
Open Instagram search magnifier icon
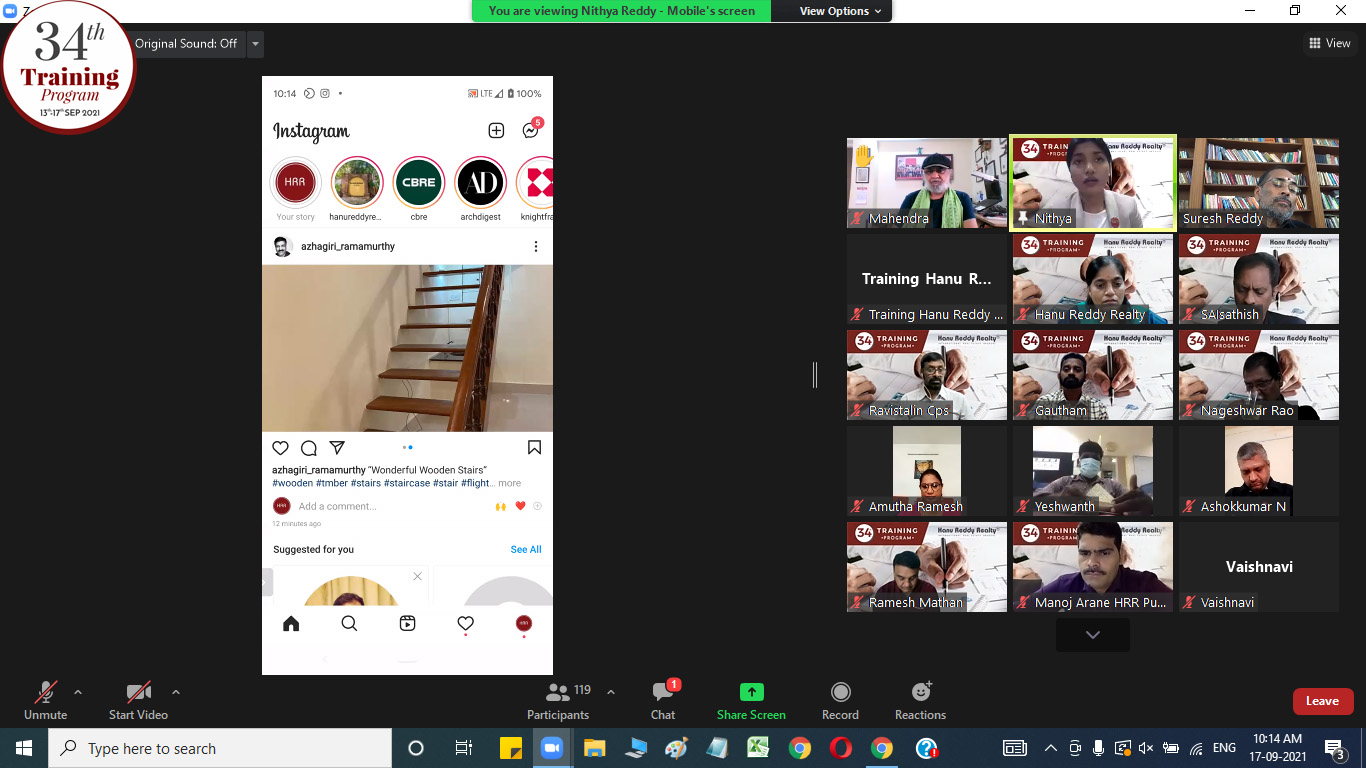(x=349, y=624)
